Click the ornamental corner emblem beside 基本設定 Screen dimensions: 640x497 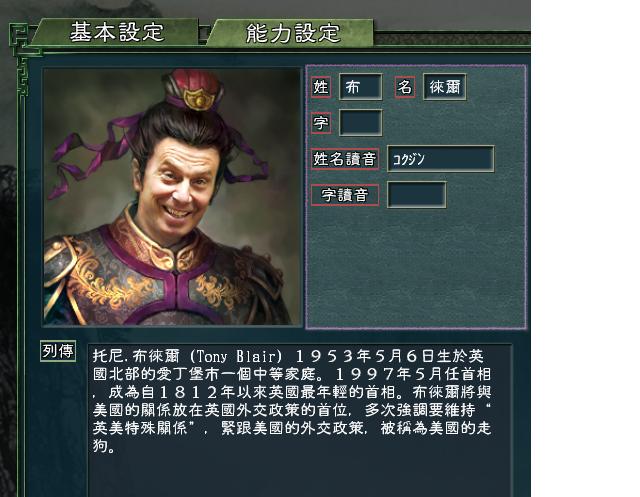20,42
